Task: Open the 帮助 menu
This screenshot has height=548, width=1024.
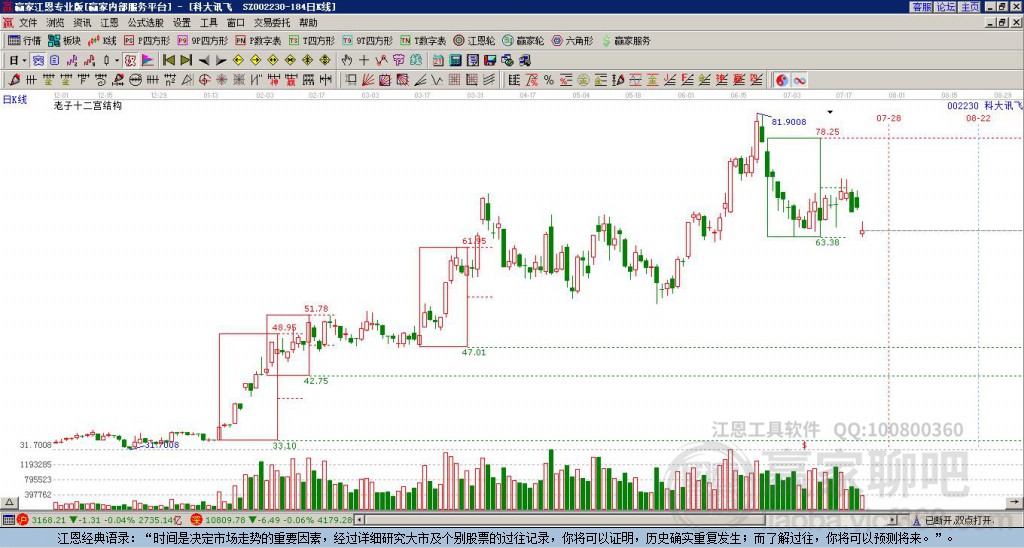Action: tap(308, 23)
